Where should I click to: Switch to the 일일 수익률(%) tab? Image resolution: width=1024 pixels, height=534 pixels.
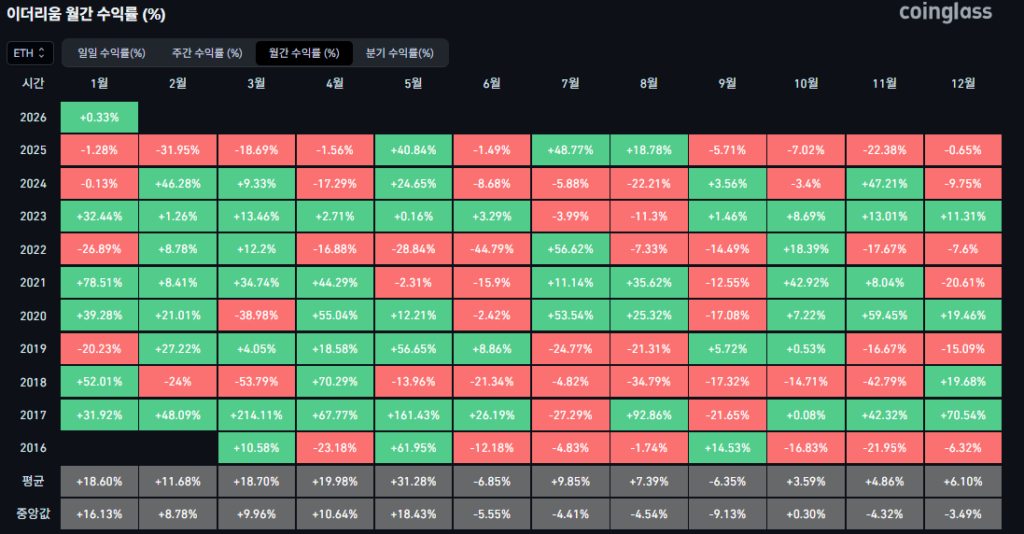pyautogui.click(x=112, y=53)
